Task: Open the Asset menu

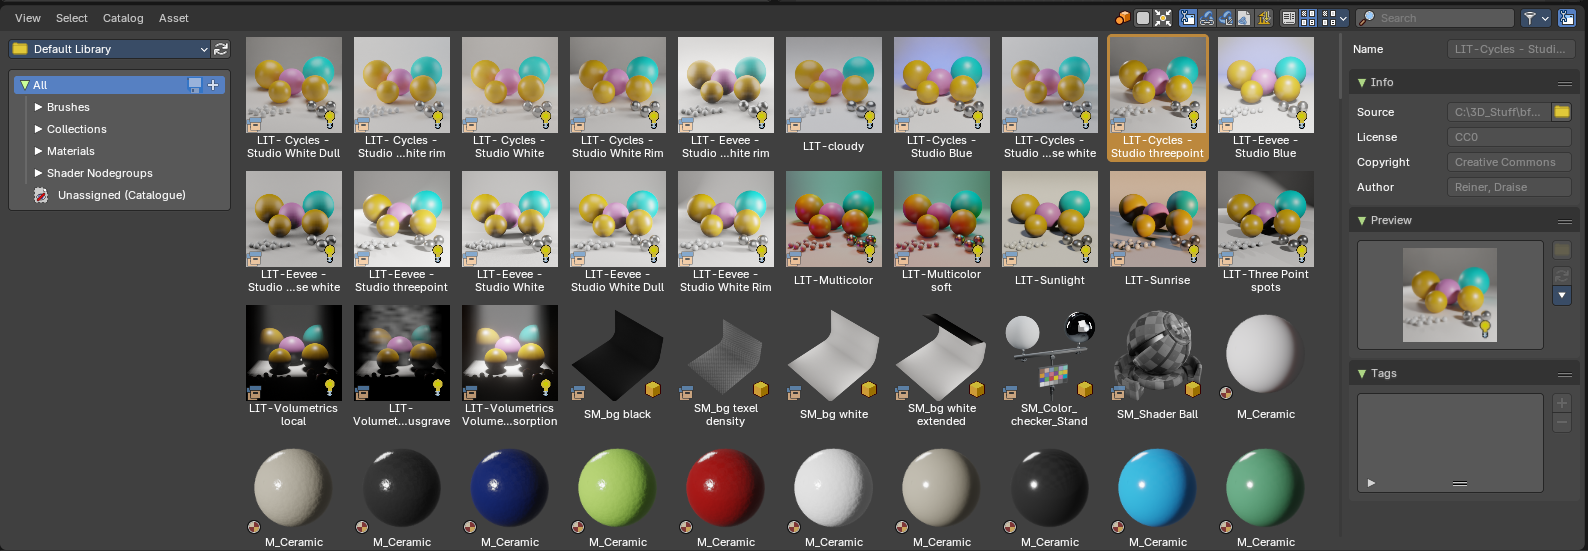Action: (174, 18)
